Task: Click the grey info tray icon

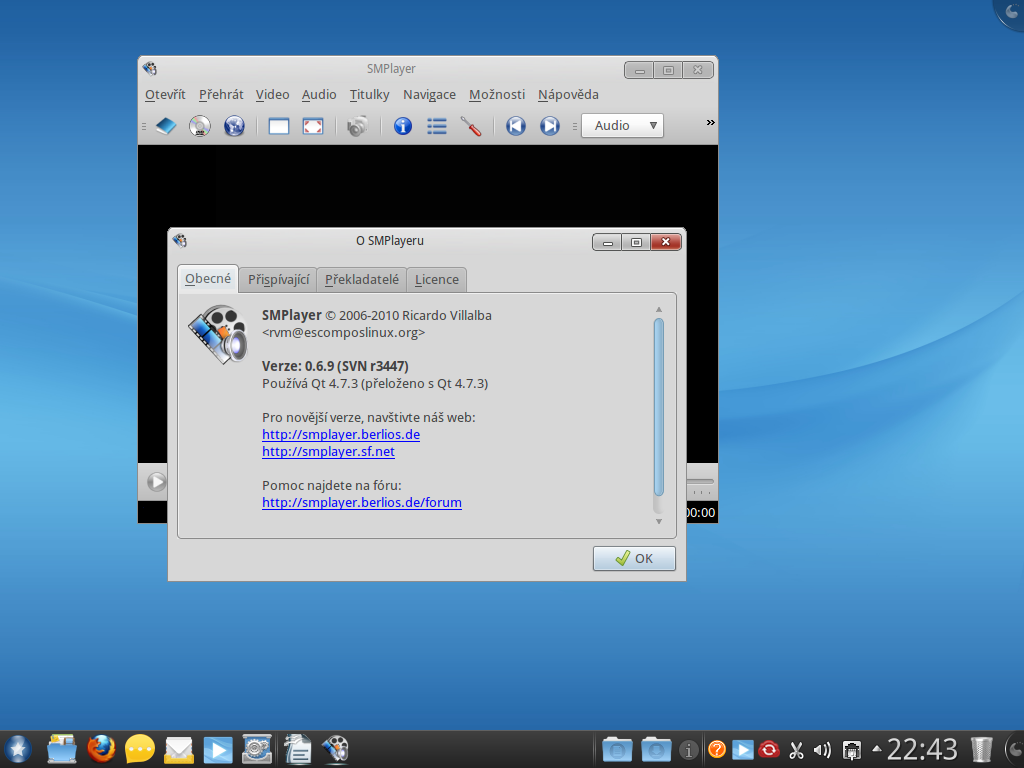Action: (688, 750)
